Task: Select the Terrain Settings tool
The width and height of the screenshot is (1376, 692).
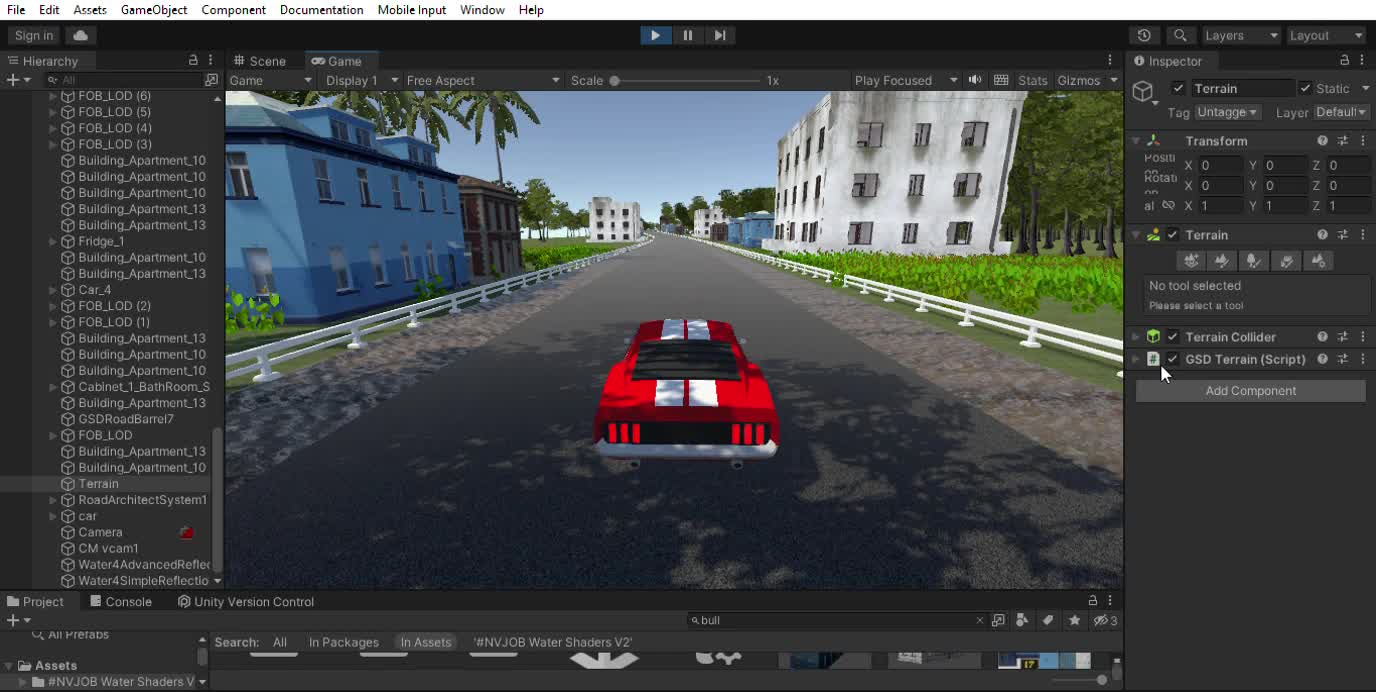Action: [x=1318, y=261]
